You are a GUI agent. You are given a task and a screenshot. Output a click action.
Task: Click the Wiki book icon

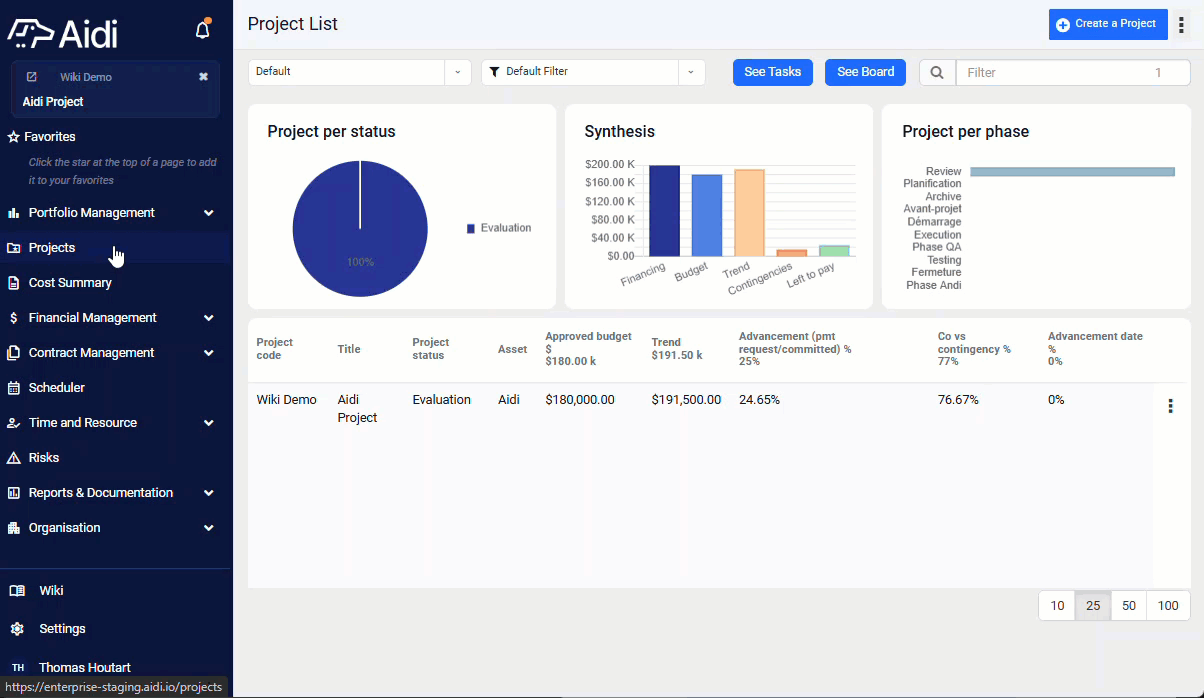pyautogui.click(x=17, y=591)
